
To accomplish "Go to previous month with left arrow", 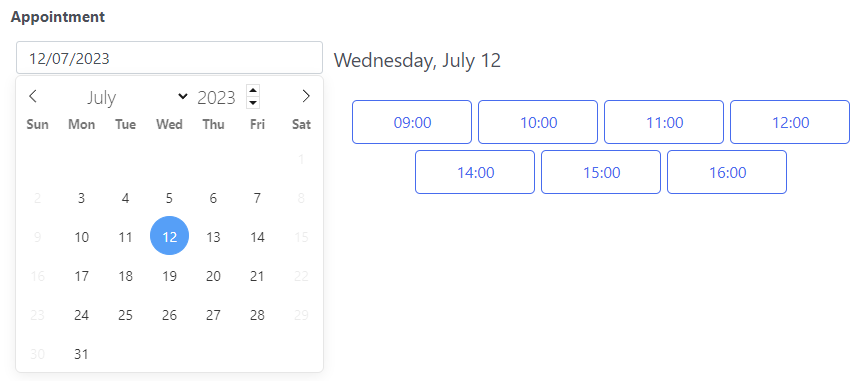I will (33, 96).
